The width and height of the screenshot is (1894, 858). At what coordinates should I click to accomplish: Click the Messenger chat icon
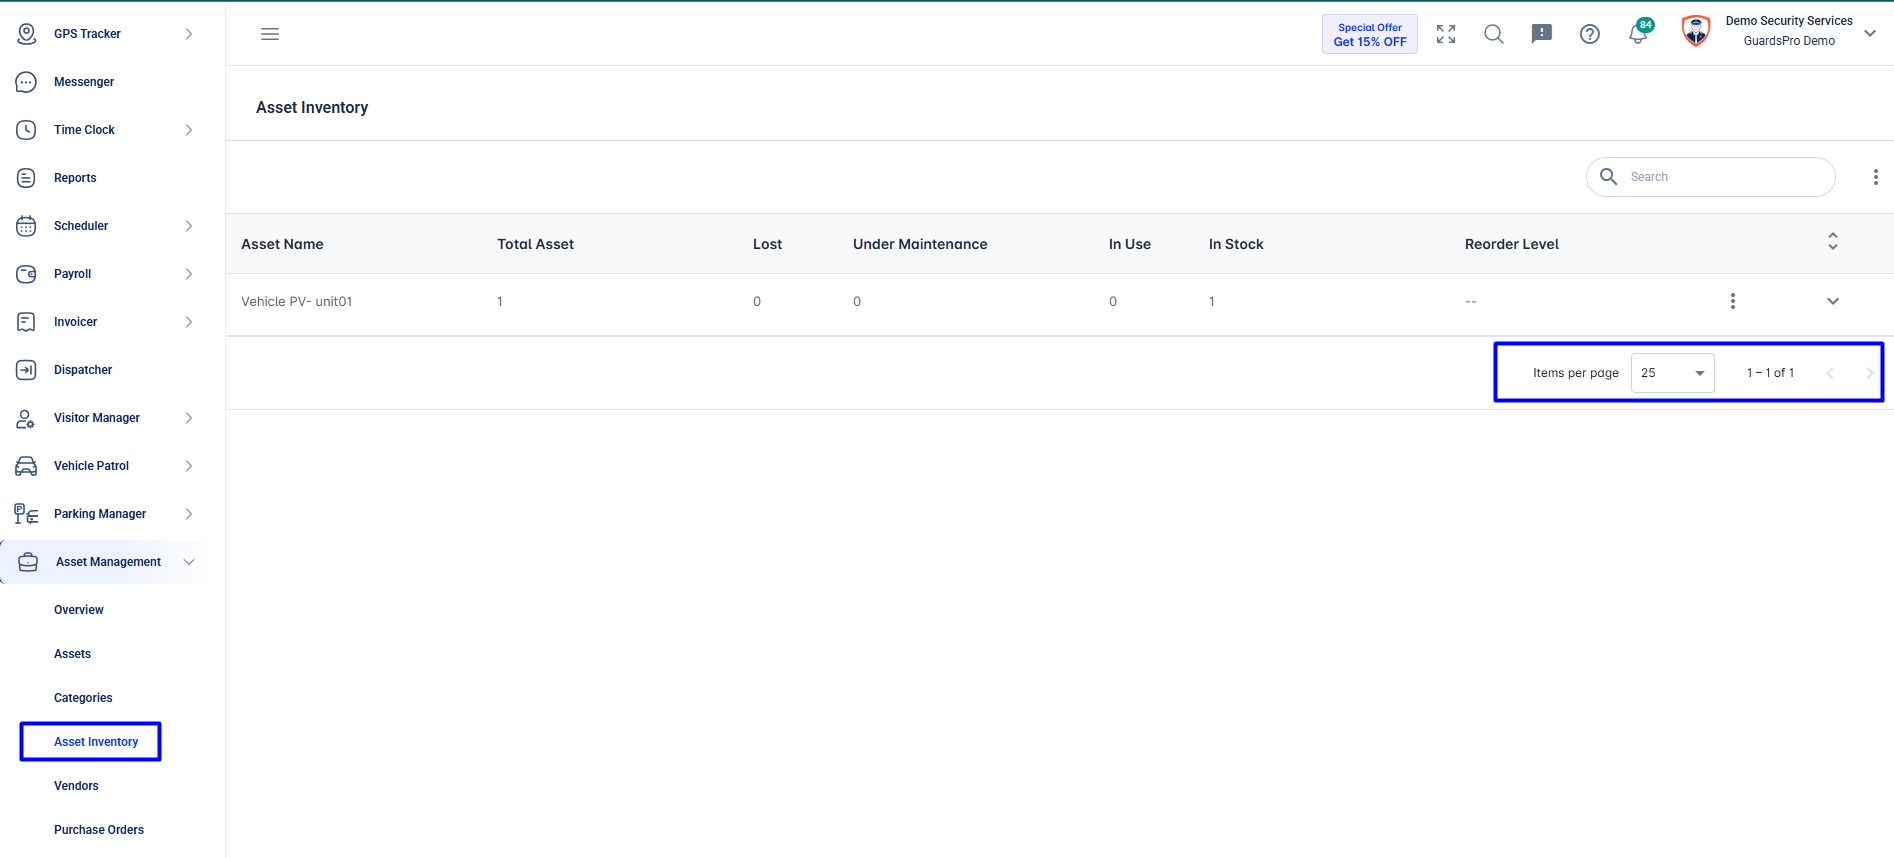(x=27, y=82)
